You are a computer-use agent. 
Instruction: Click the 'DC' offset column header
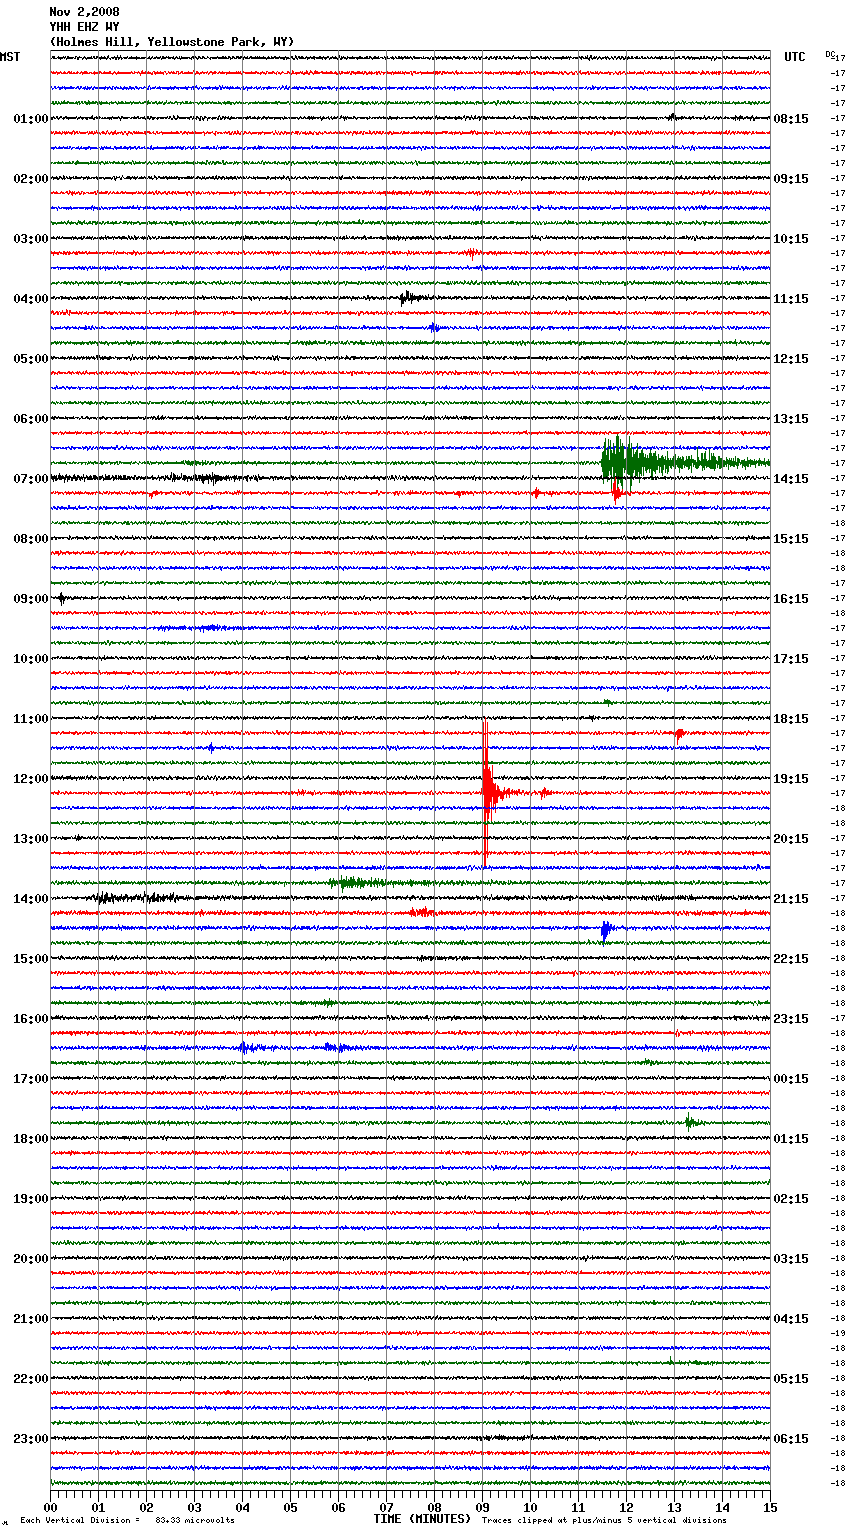829,54
